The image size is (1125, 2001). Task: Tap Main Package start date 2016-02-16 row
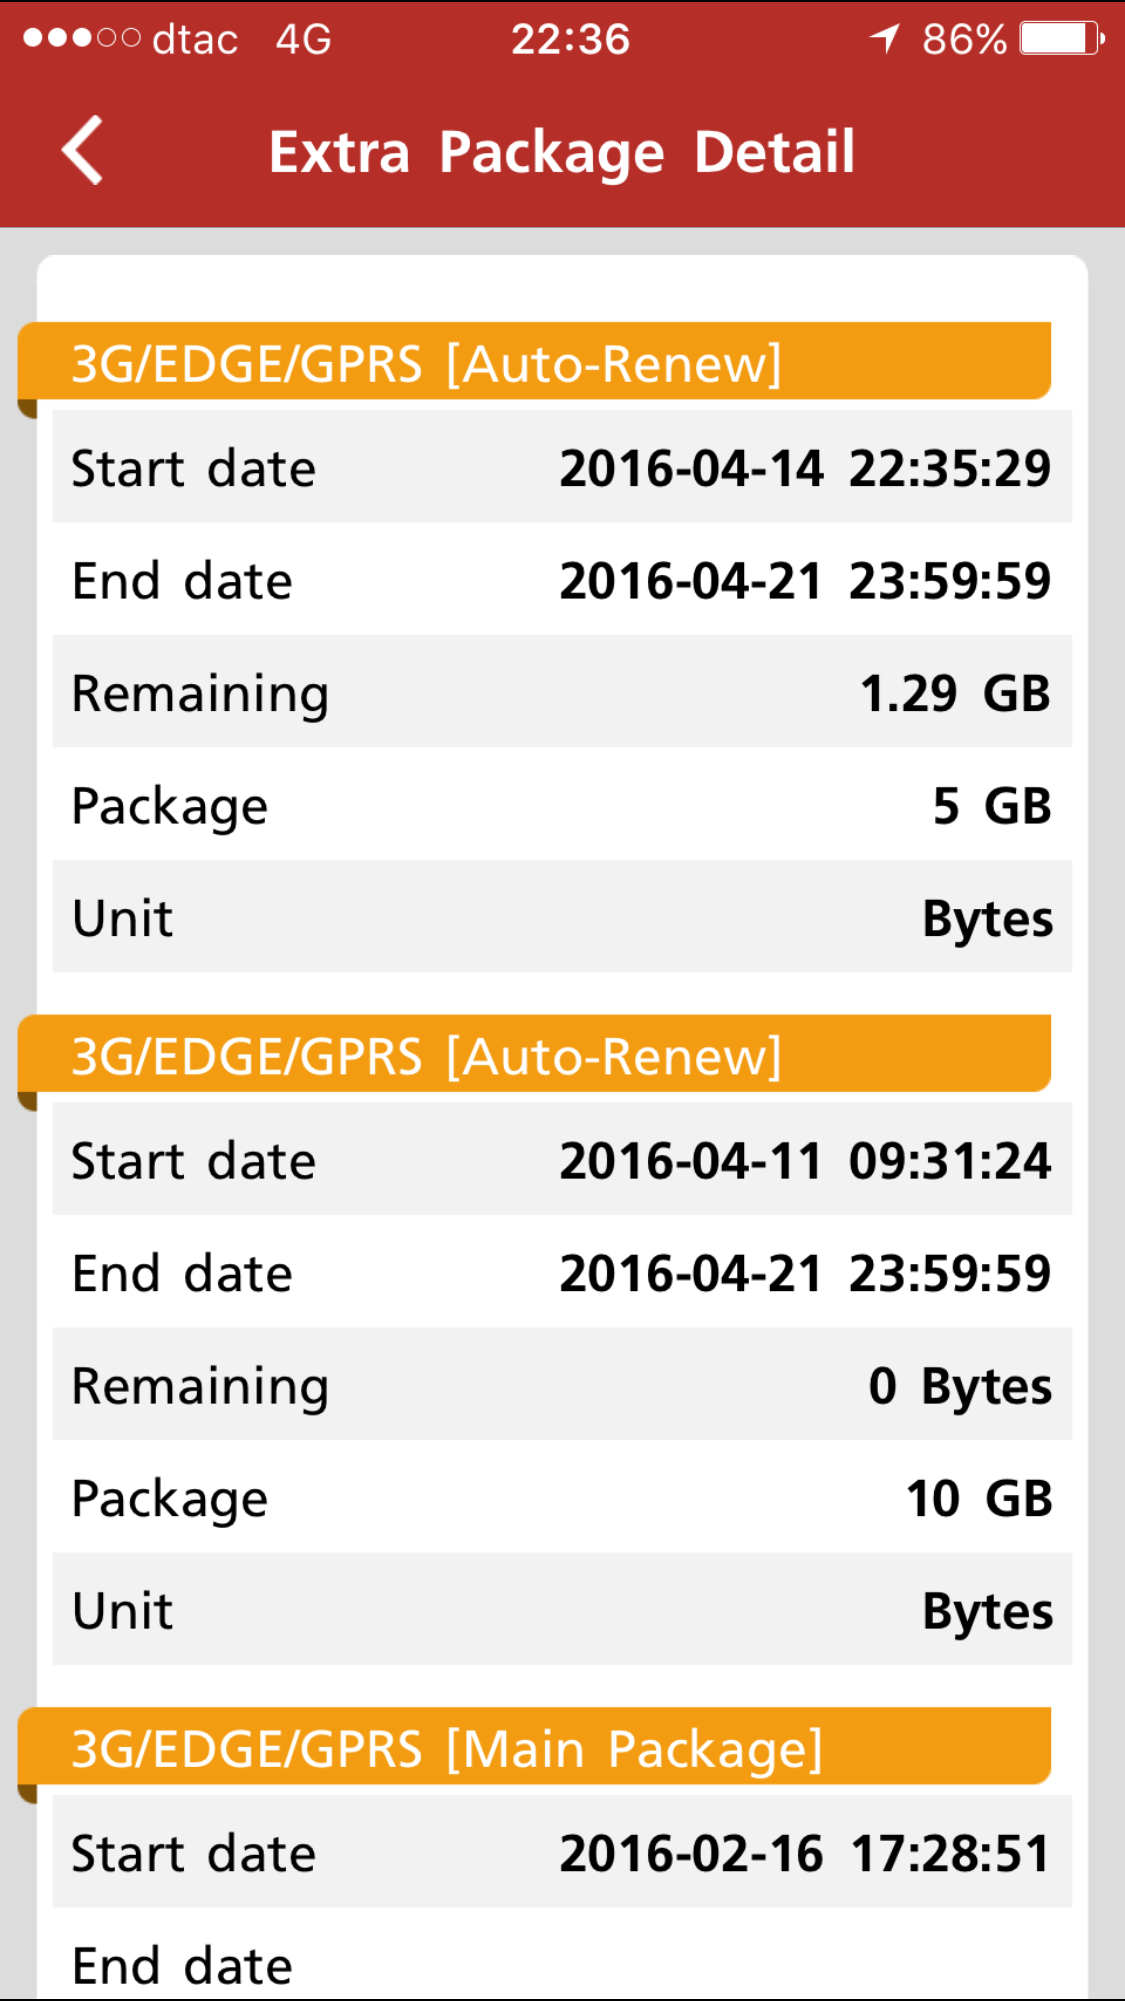pyautogui.click(x=562, y=1853)
